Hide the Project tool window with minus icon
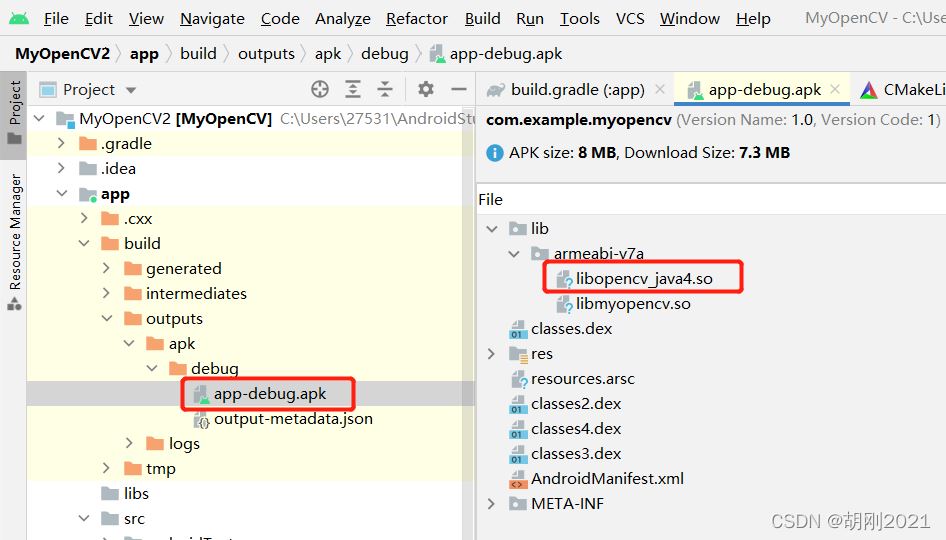The height and width of the screenshot is (540, 946). coord(459,89)
